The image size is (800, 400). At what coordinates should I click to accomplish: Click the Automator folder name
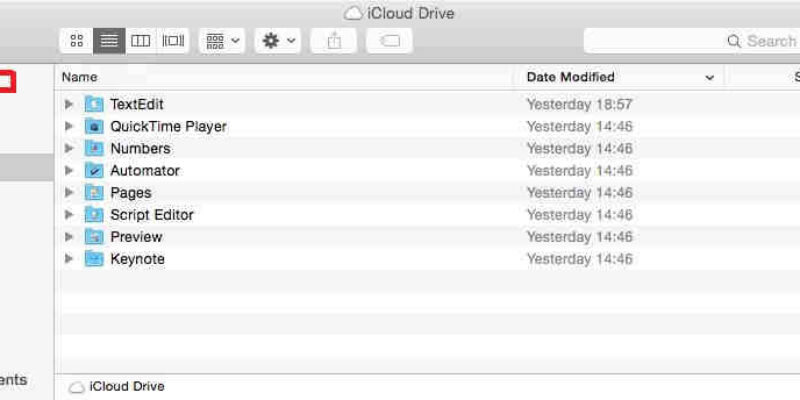coord(145,170)
